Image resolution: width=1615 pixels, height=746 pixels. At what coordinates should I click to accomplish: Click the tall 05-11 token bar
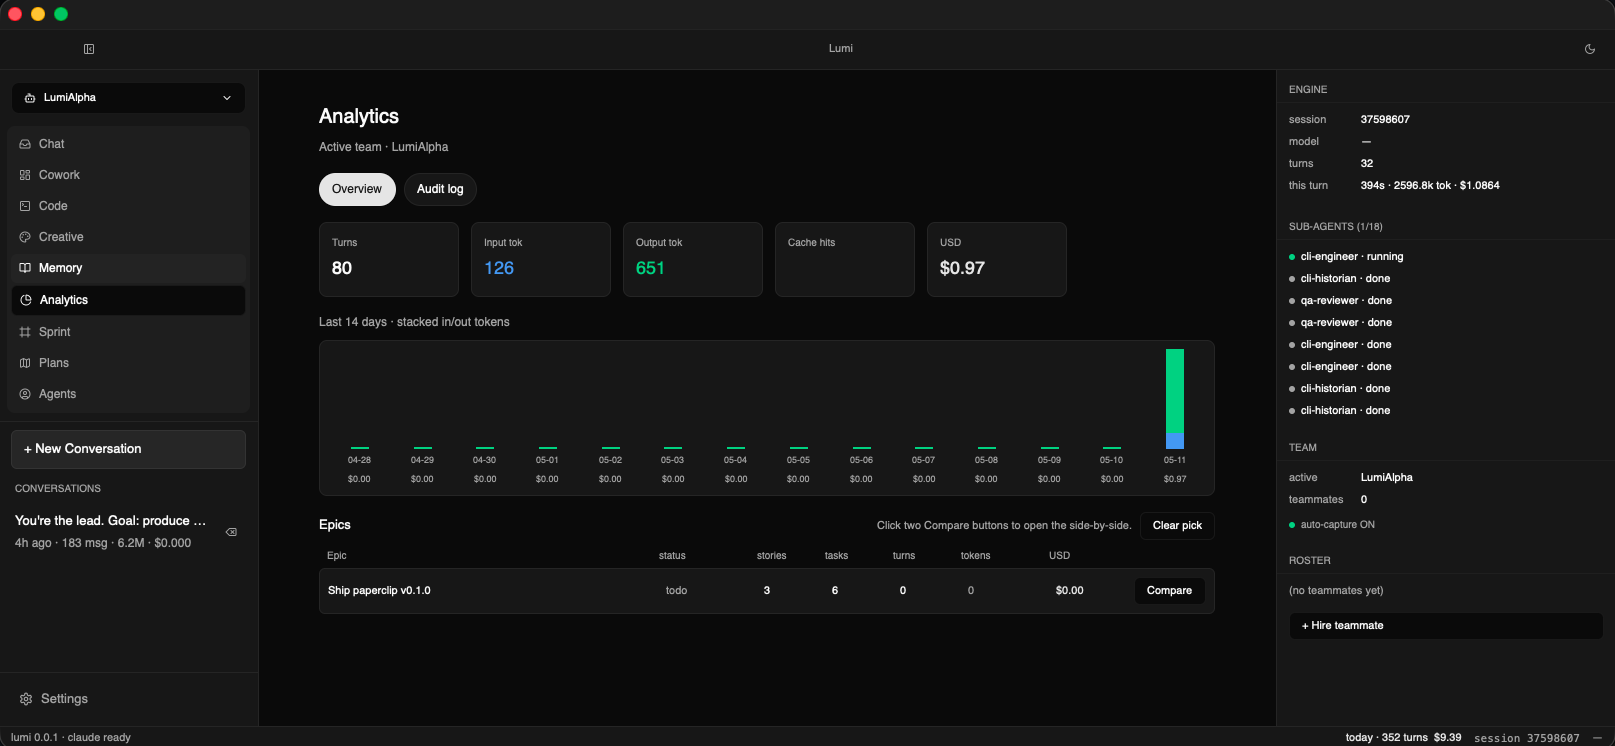point(1175,399)
